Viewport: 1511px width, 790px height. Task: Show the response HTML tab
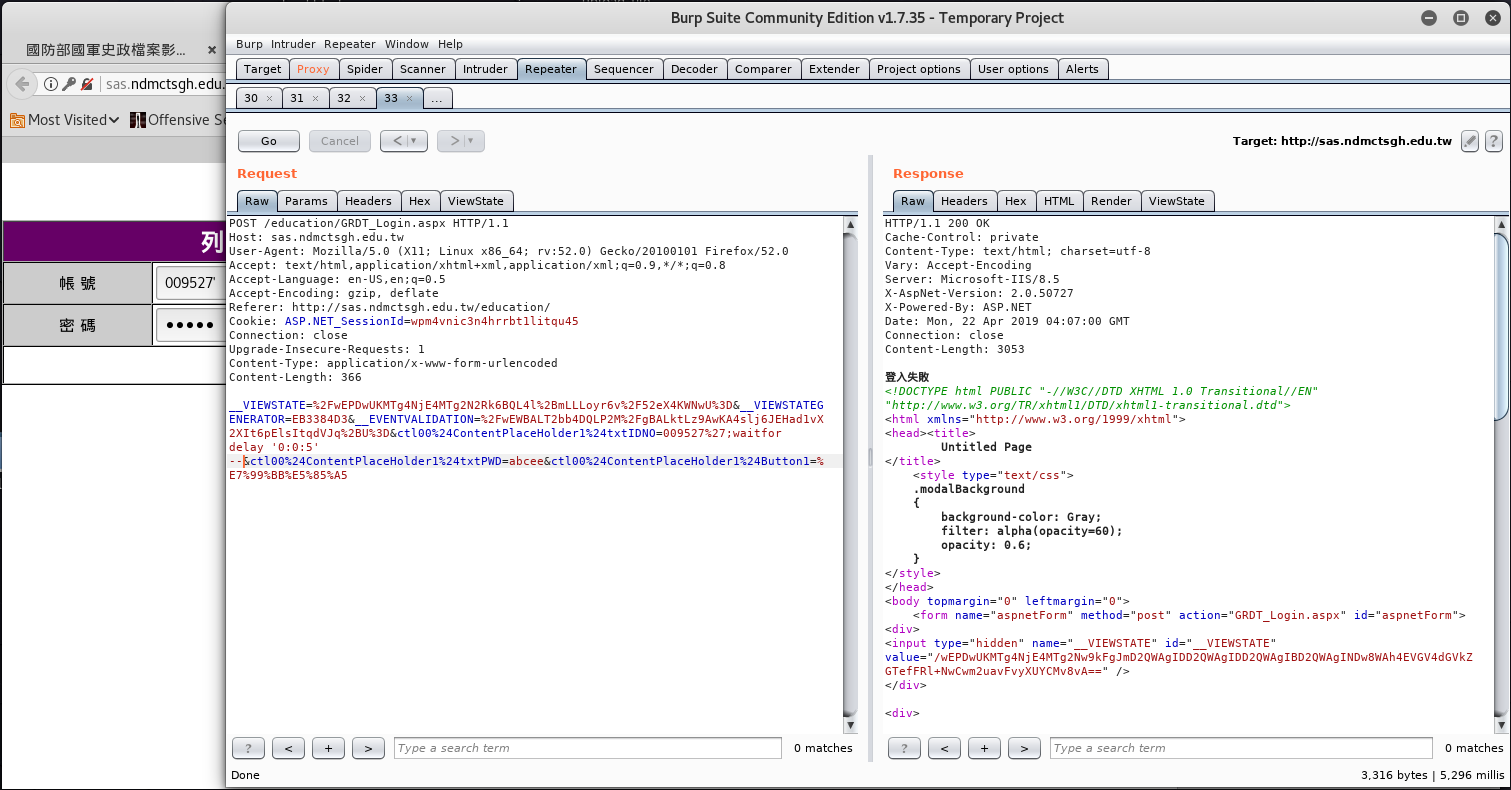pyautogui.click(x=1059, y=201)
